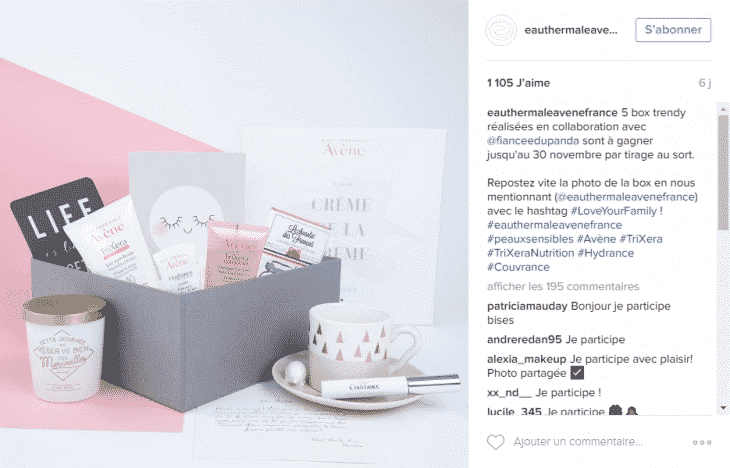The height and width of the screenshot is (468, 730).
Task: Open the three-dot more options menu
Action: coord(702,442)
